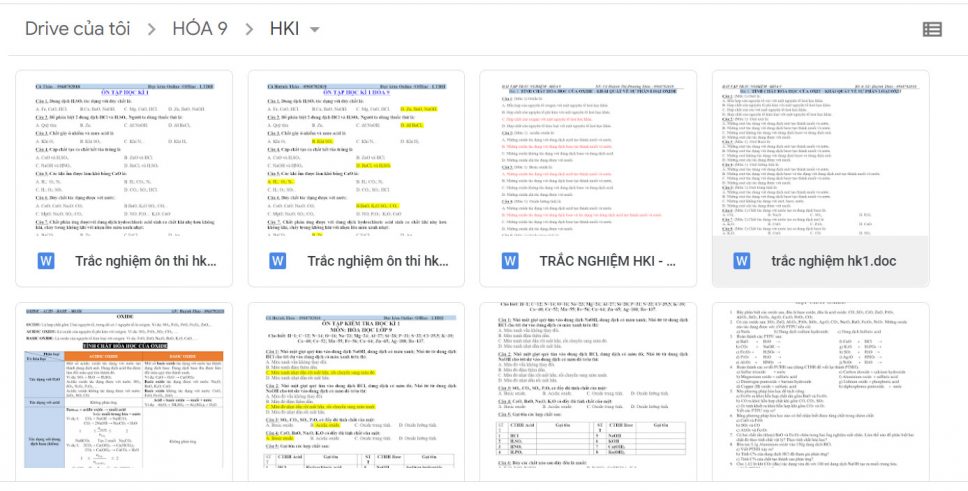Open thumbnail preview with red text lines
Screen dimensions: 968x491
(588, 158)
